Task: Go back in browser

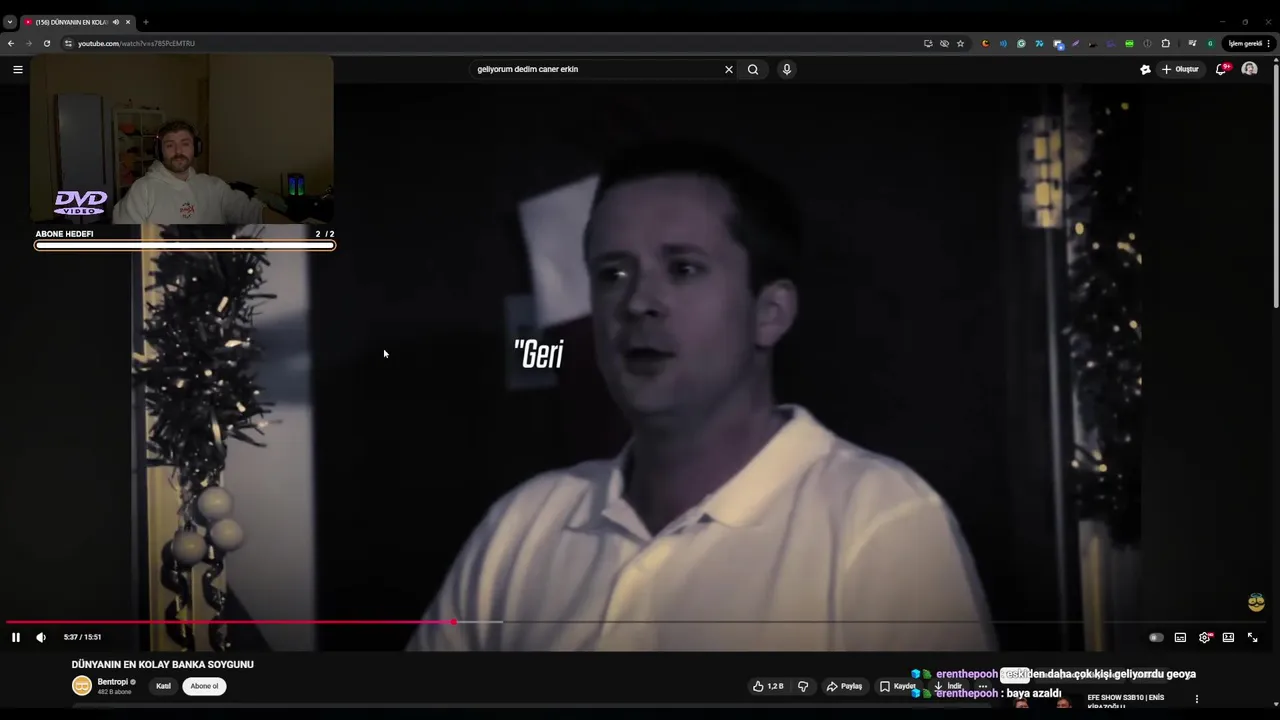Action: 11,43
